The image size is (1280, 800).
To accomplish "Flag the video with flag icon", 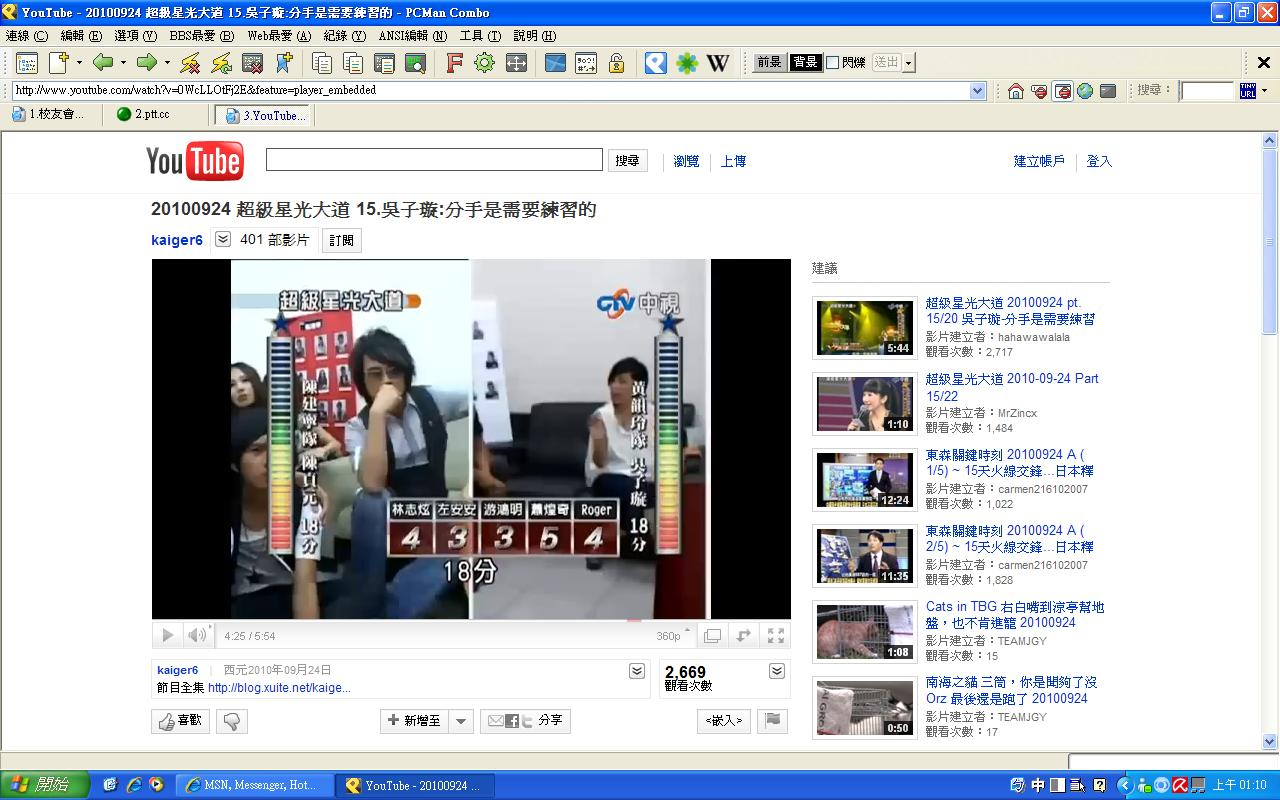I will 772,720.
